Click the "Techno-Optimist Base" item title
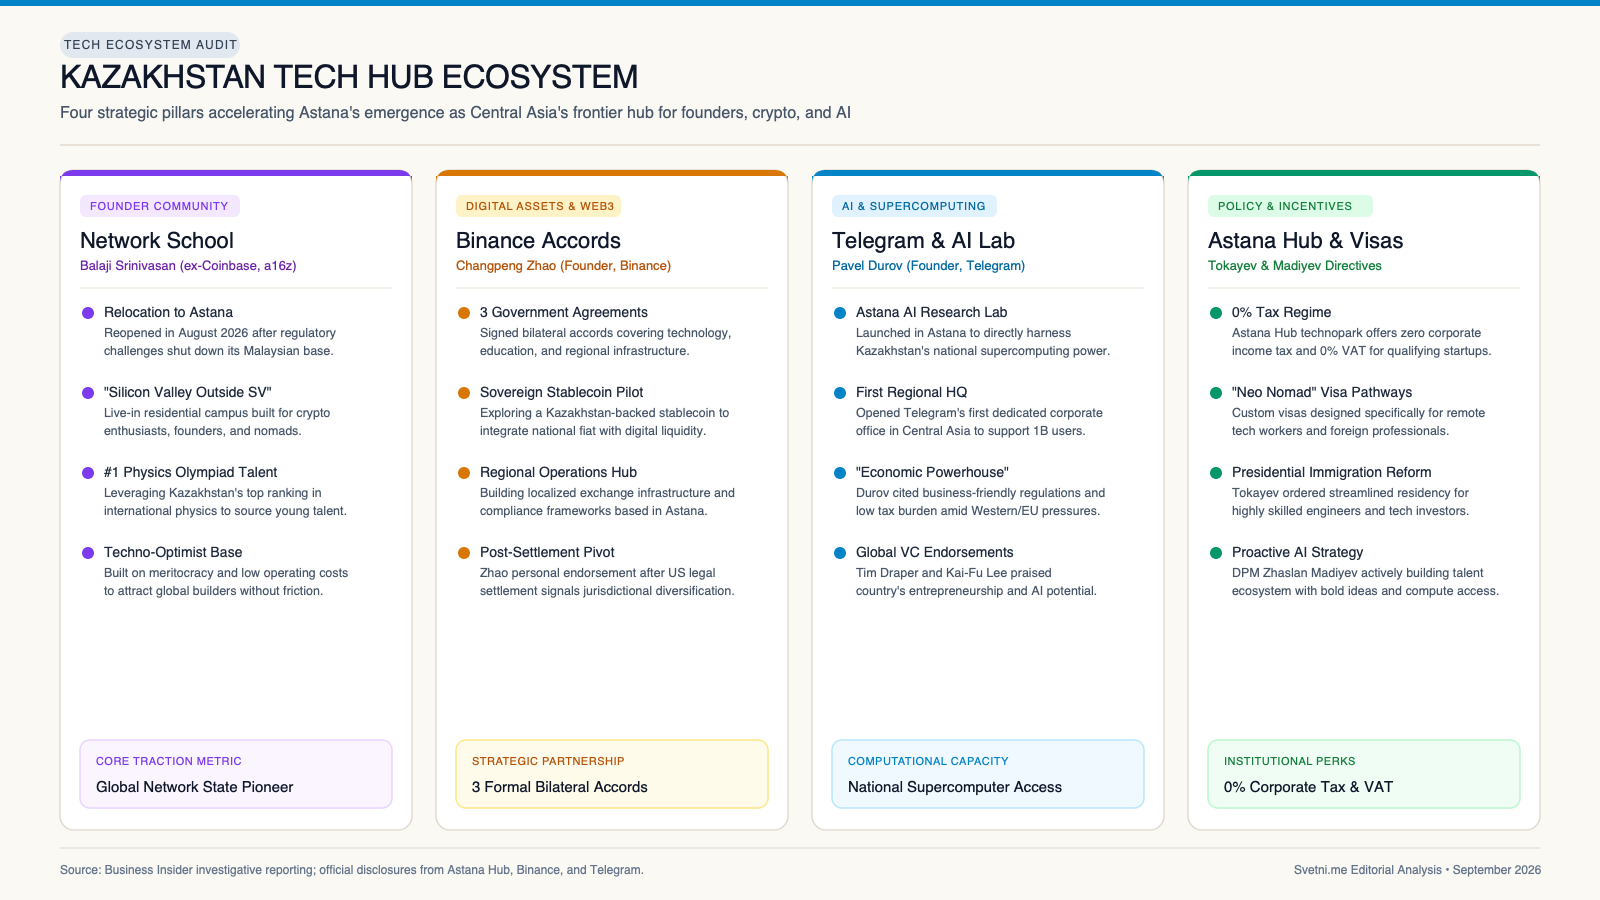 pyautogui.click(x=173, y=553)
